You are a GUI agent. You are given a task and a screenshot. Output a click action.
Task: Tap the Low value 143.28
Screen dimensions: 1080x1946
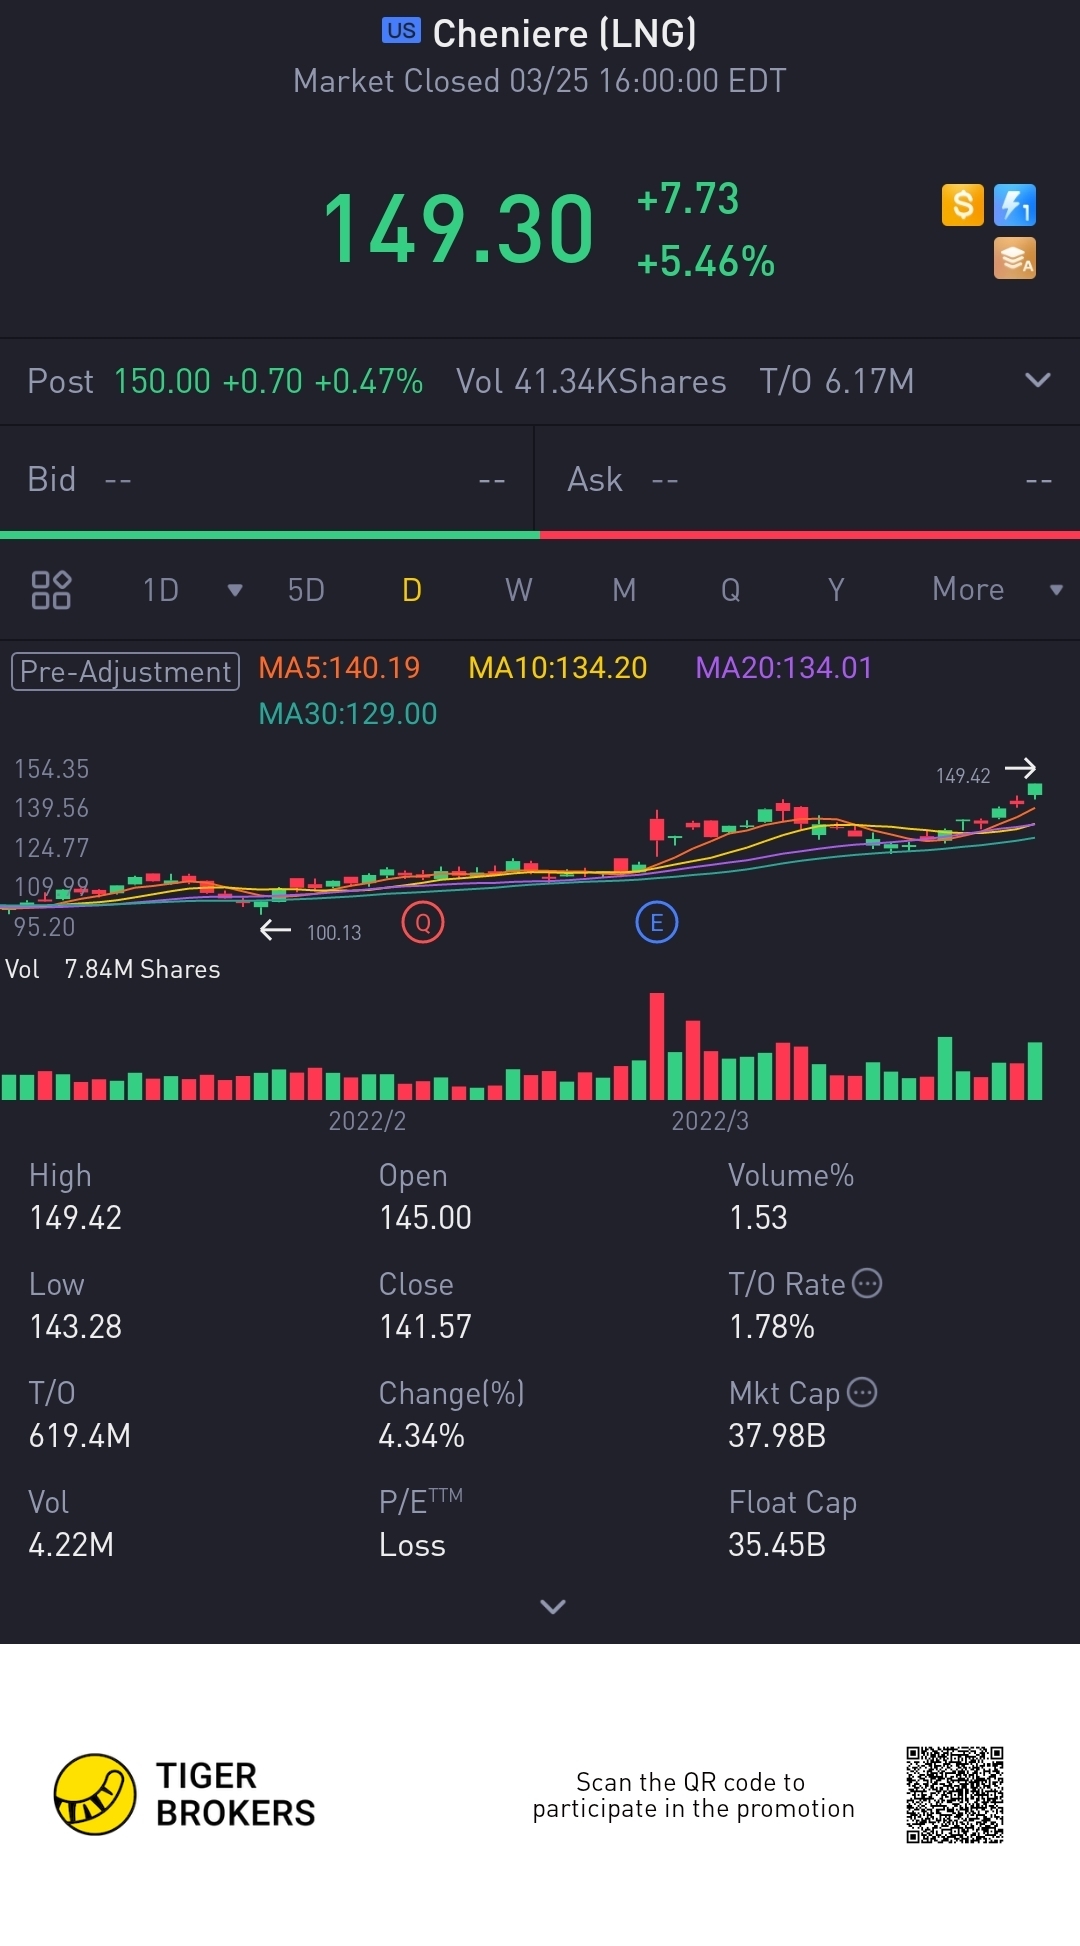point(76,1327)
